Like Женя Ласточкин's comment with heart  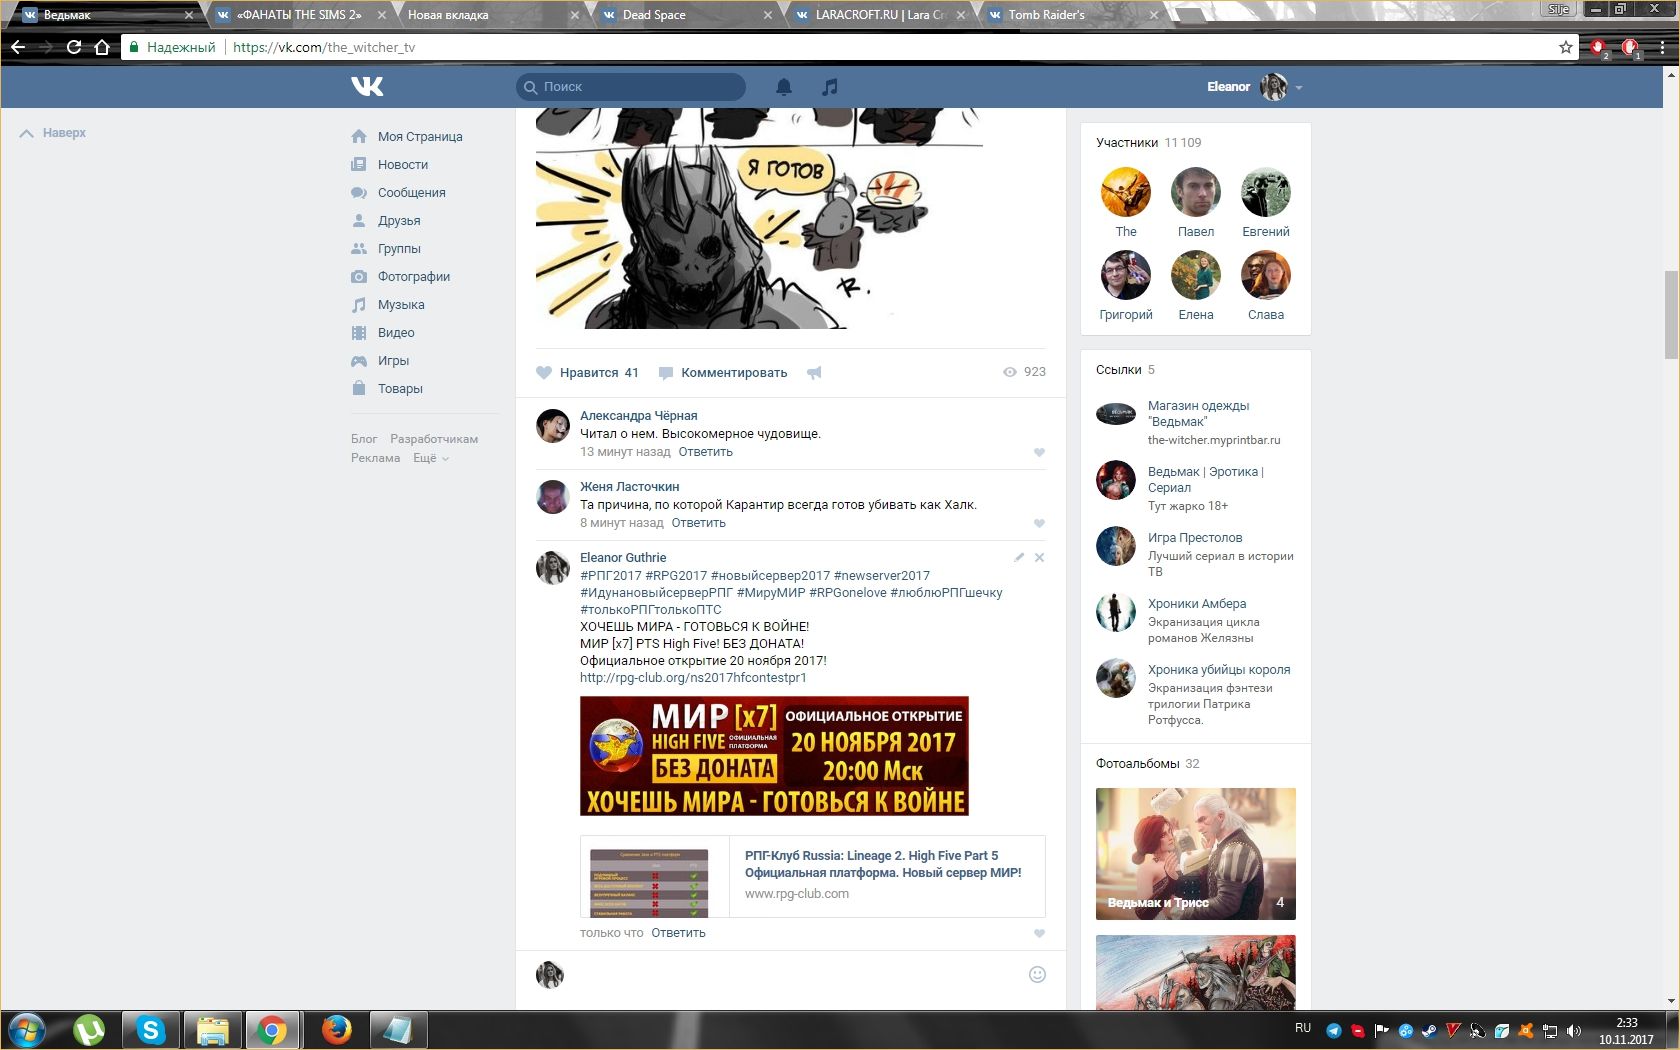pos(1039,523)
